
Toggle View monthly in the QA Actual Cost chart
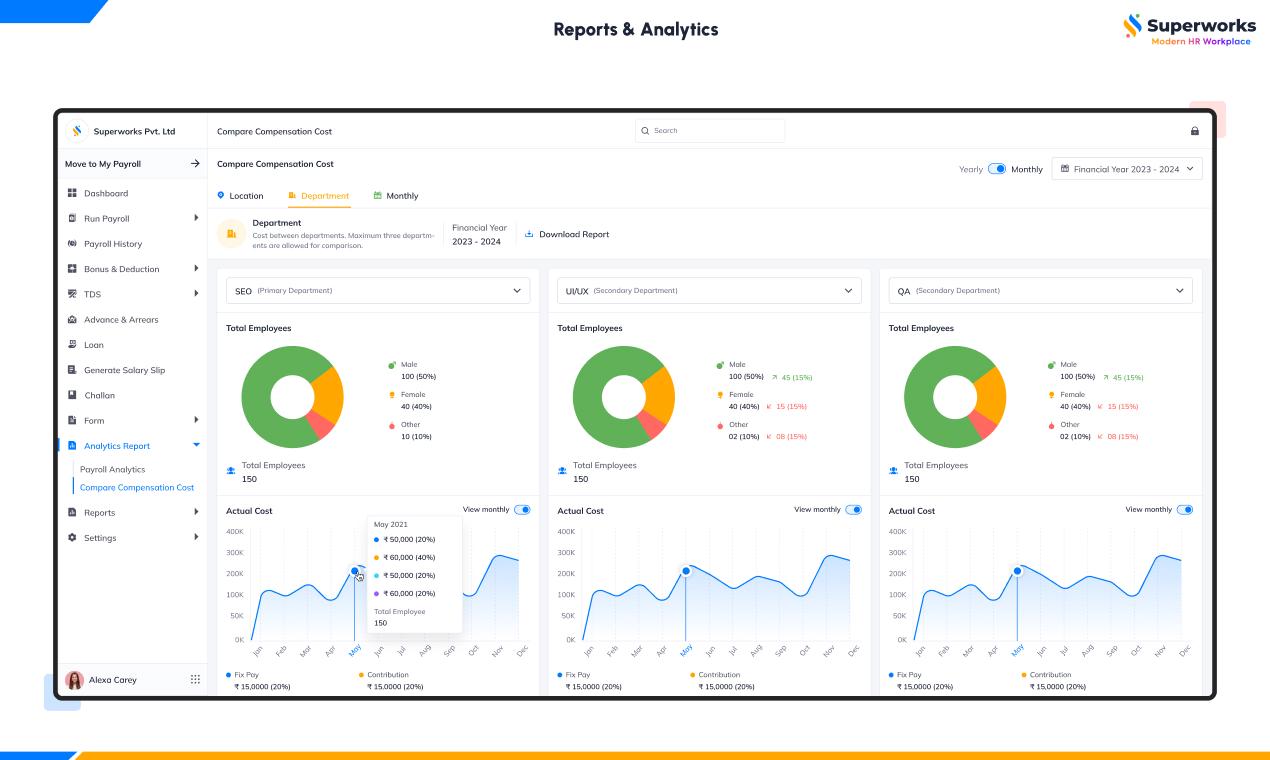pos(1184,510)
